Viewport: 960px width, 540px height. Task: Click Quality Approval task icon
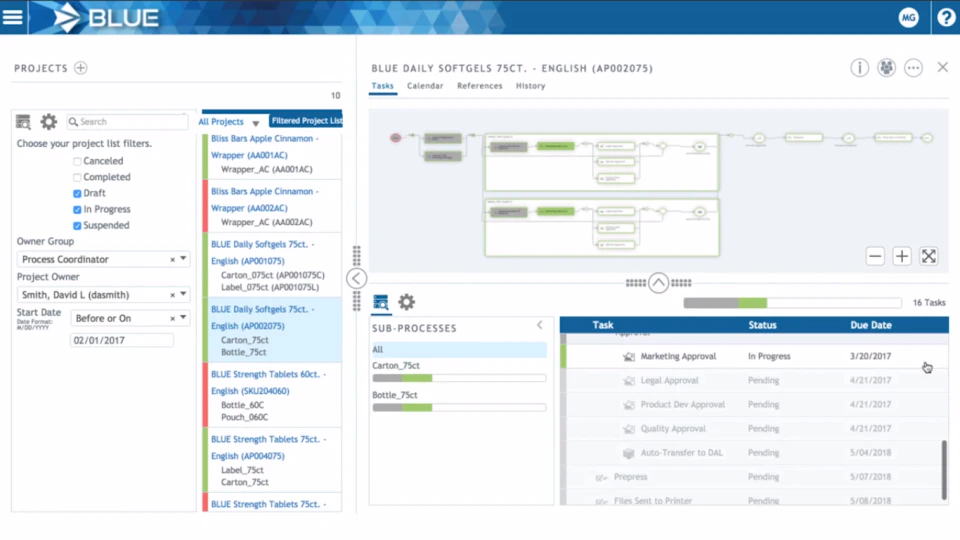pyautogui.click(x=629, y=429)
